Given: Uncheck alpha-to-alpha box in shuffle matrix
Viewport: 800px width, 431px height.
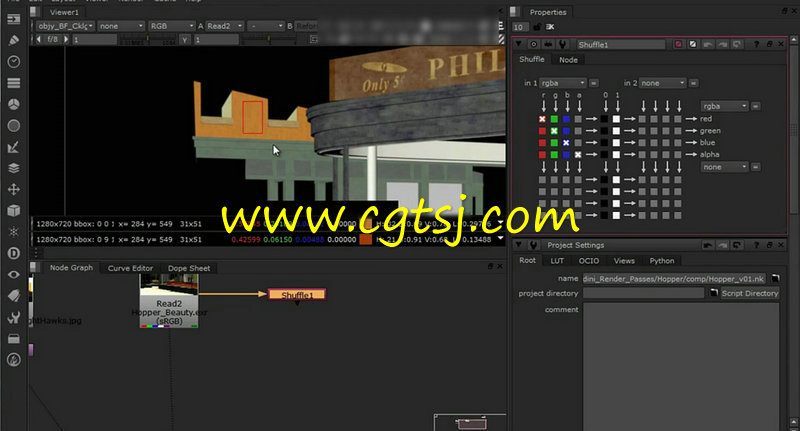Looking at the screenshot, I should [578, 155].
